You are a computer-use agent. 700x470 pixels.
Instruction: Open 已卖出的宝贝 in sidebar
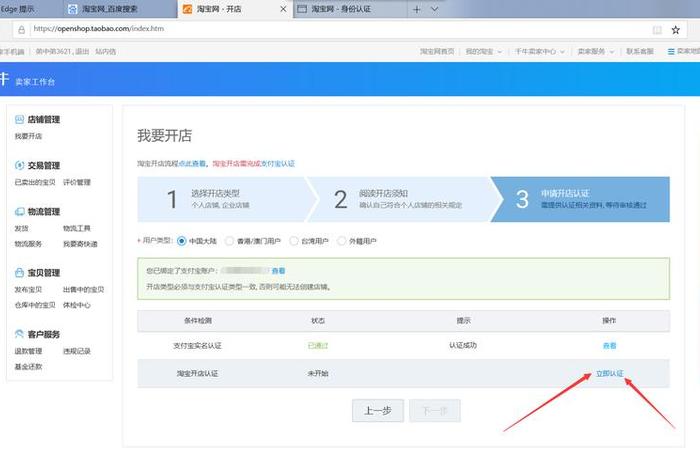[x=35, y=182]
